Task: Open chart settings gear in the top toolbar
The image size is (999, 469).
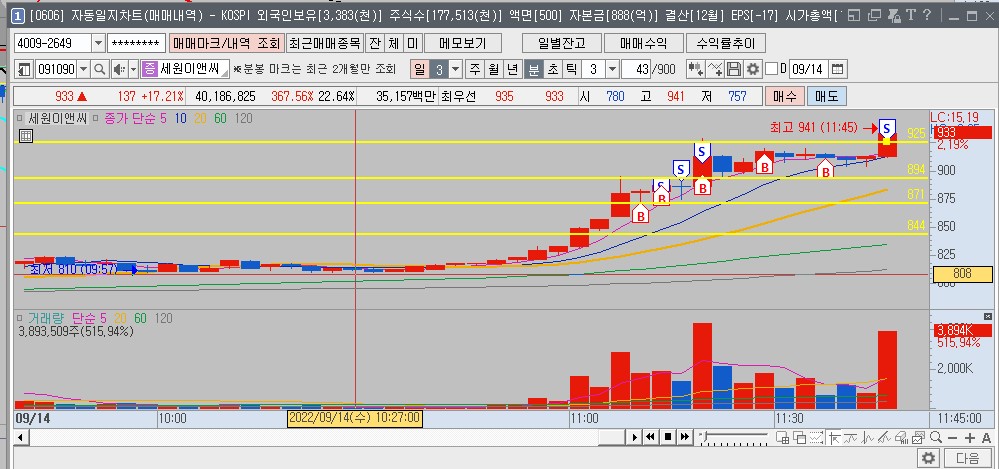Action: [x=753, y=69]
